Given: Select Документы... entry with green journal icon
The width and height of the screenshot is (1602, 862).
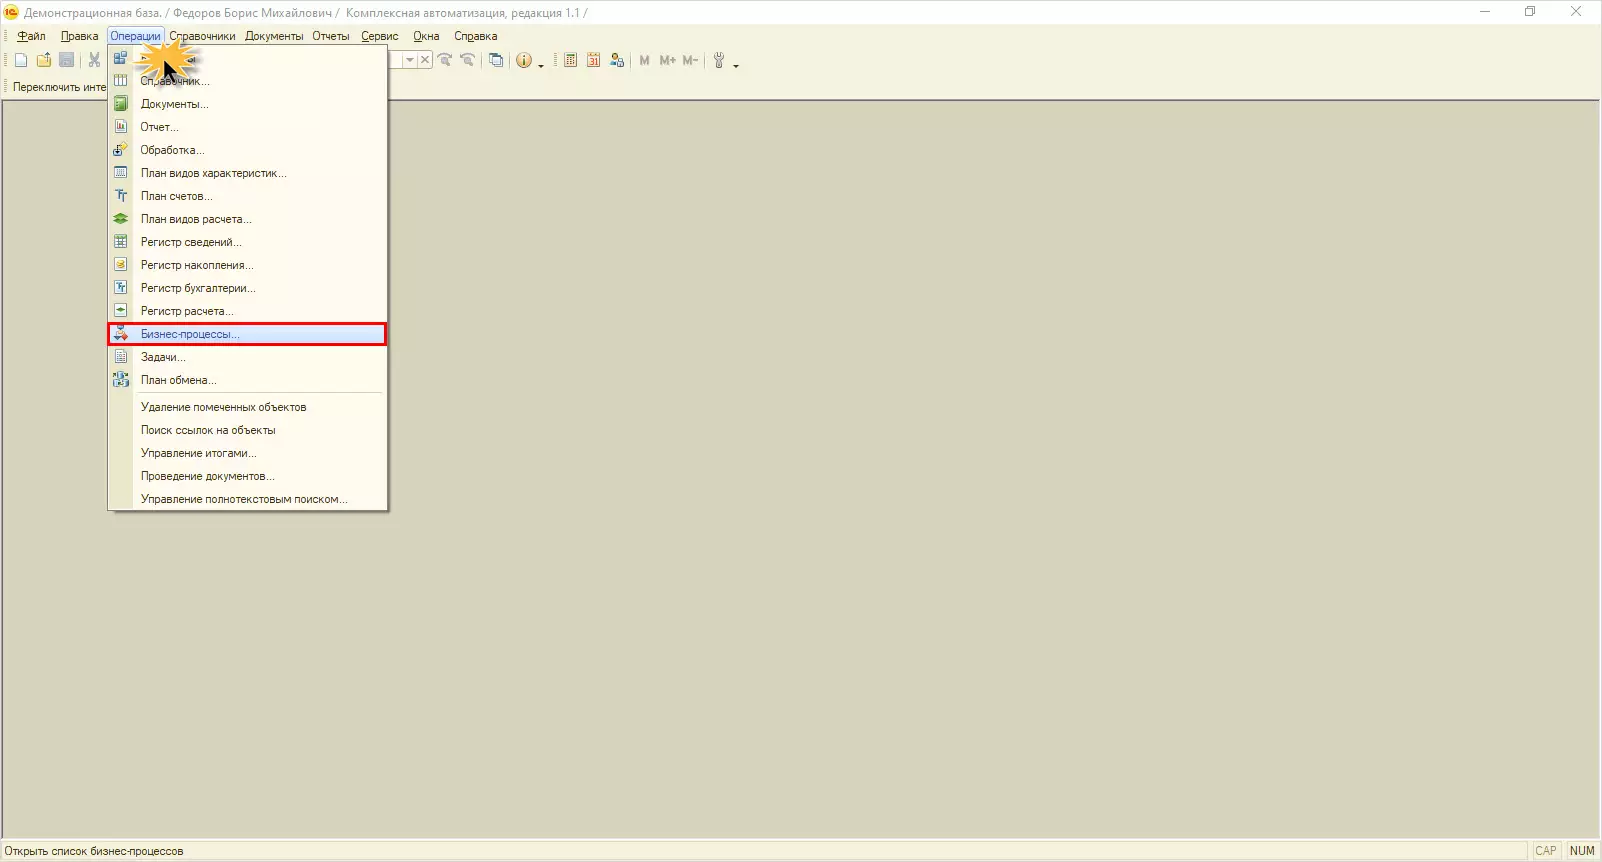Looking at the screenshot, I should click(x=247, y=104).
